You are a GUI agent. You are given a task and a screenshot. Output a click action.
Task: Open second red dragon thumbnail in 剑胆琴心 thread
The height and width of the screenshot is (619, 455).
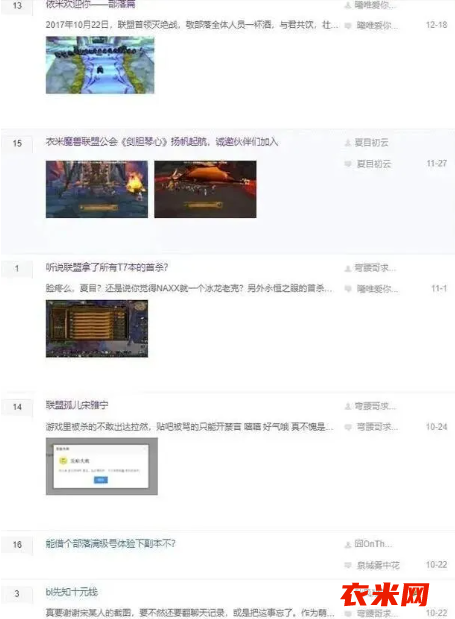coord(205,189)
